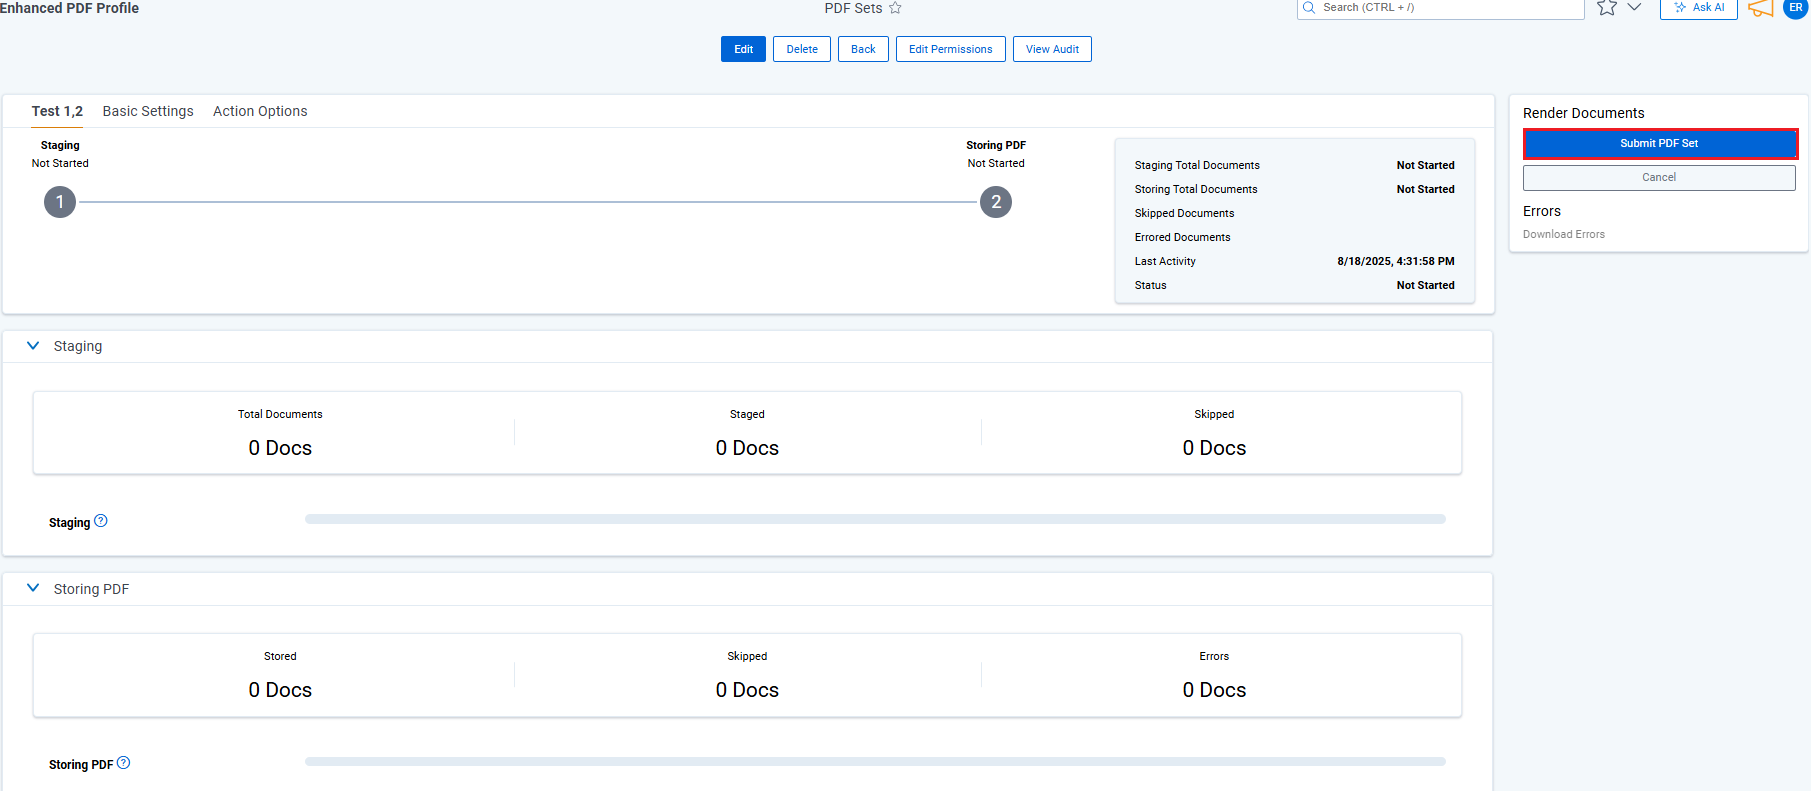Click the Last Activity timestamp value
The image size is (1811, 791).
click(1396, 261)
